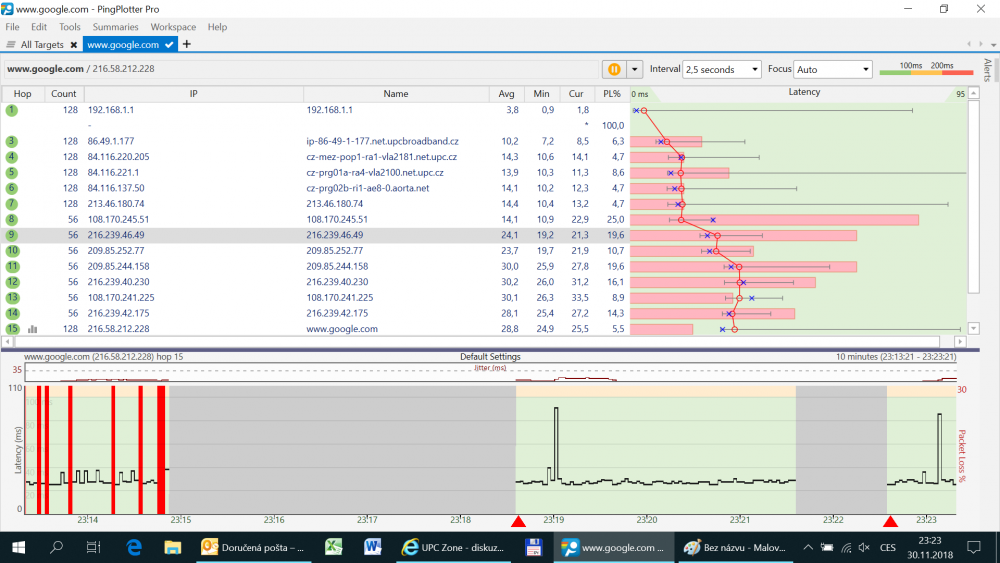The width and height of the screenshot is (1000, 563).
Task: Click hop 10 green circle icon
Action: [11, 251]
